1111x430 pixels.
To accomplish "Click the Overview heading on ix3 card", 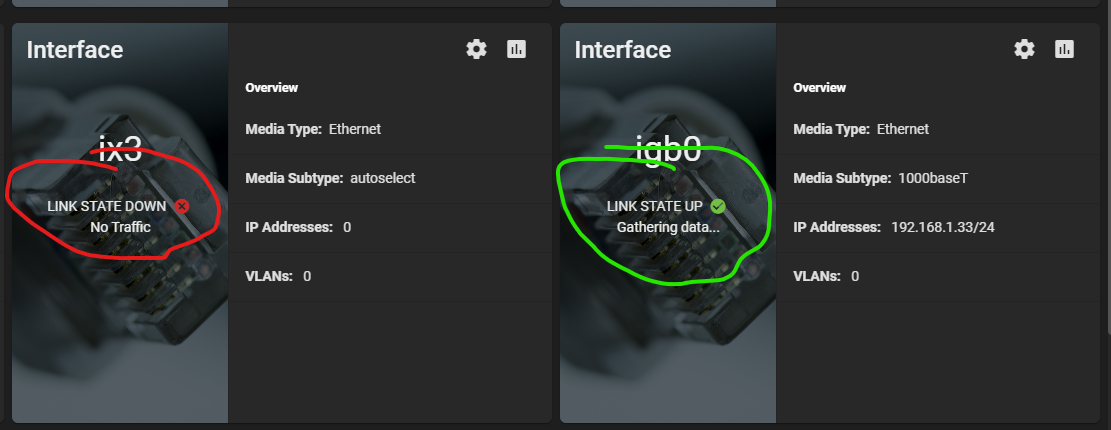I will [x=271, y=88].
